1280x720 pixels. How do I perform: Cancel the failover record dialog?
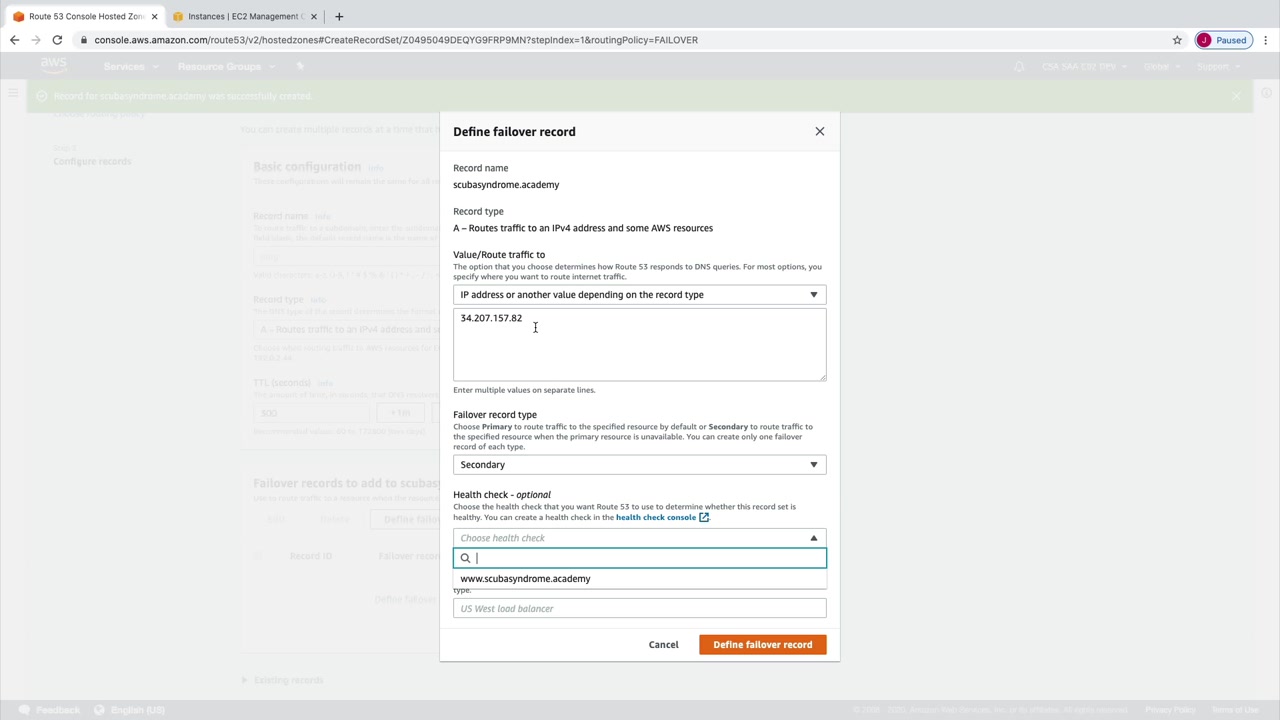coord(663,645)
